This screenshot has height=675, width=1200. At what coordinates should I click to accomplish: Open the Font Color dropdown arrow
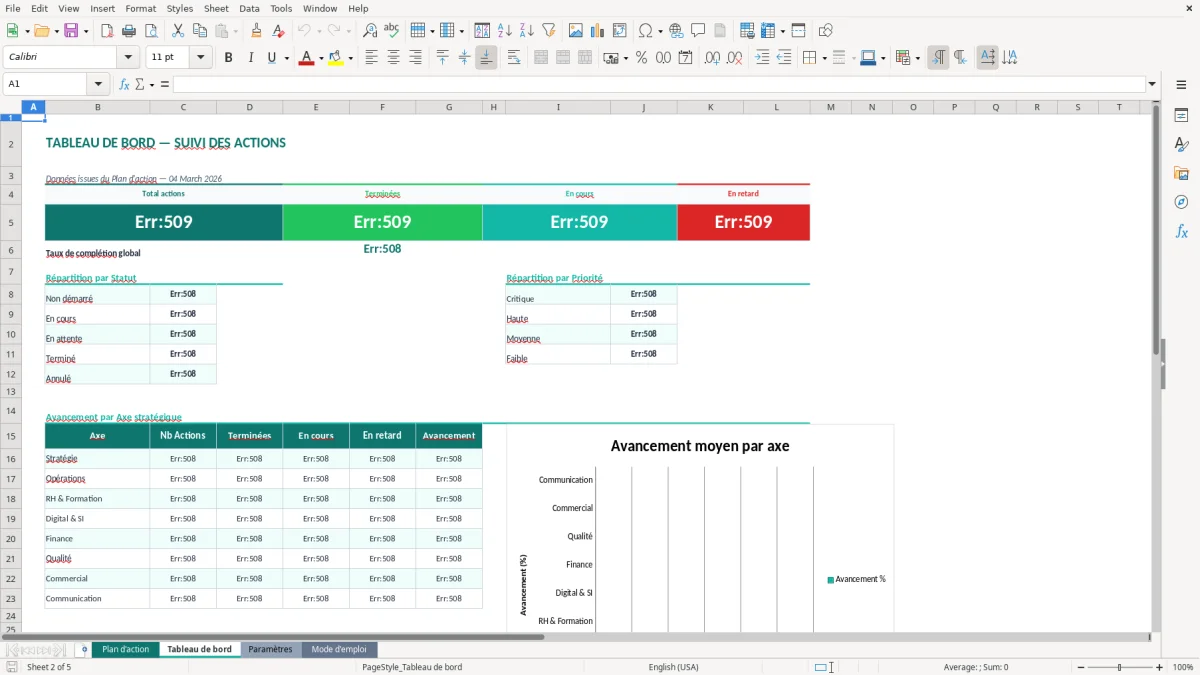click(x=319, y=58)
